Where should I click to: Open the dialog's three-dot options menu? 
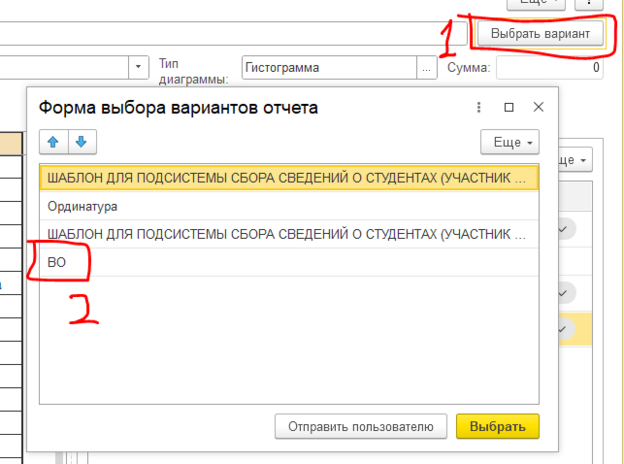pyautogui.click(x=480, y=107)
